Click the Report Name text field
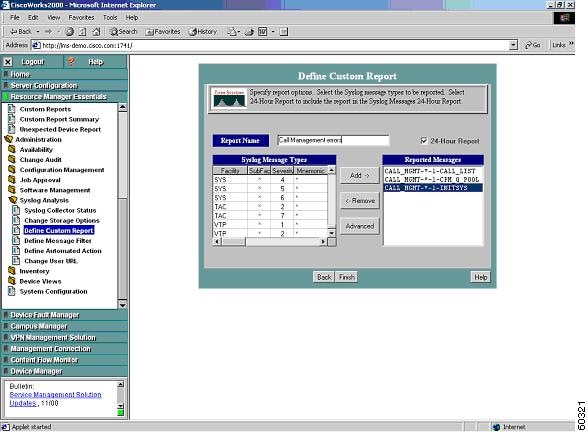This screenshot has width=587, height=432. (333, 140)
